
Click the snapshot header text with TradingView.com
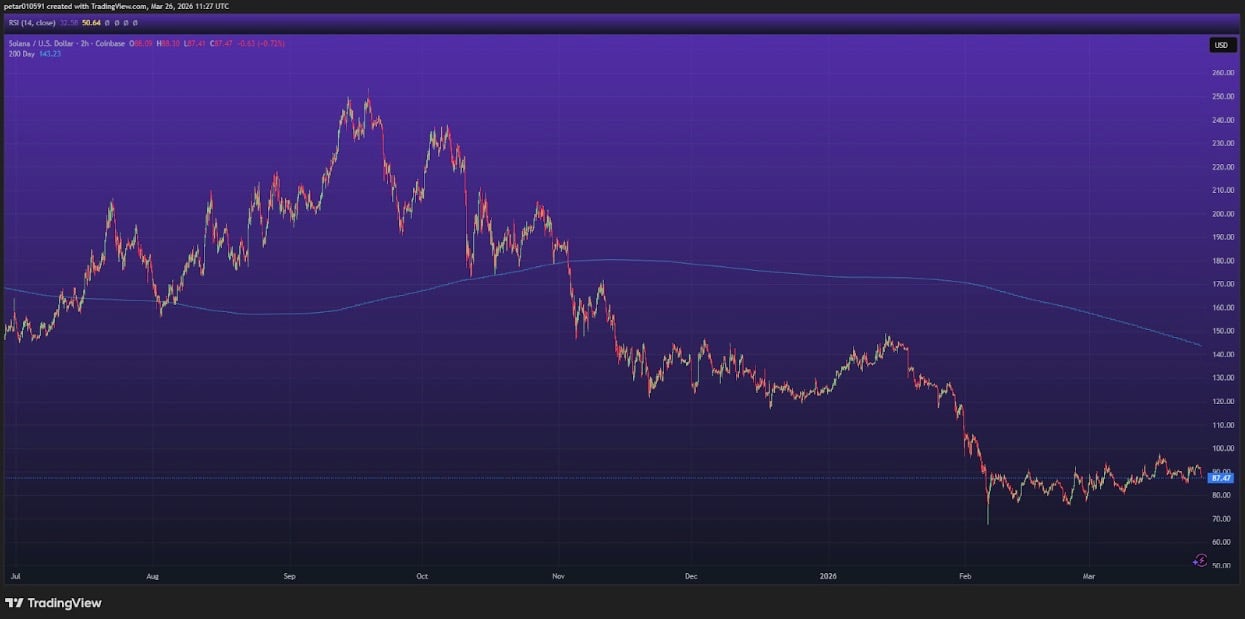(x=118, y=6)
